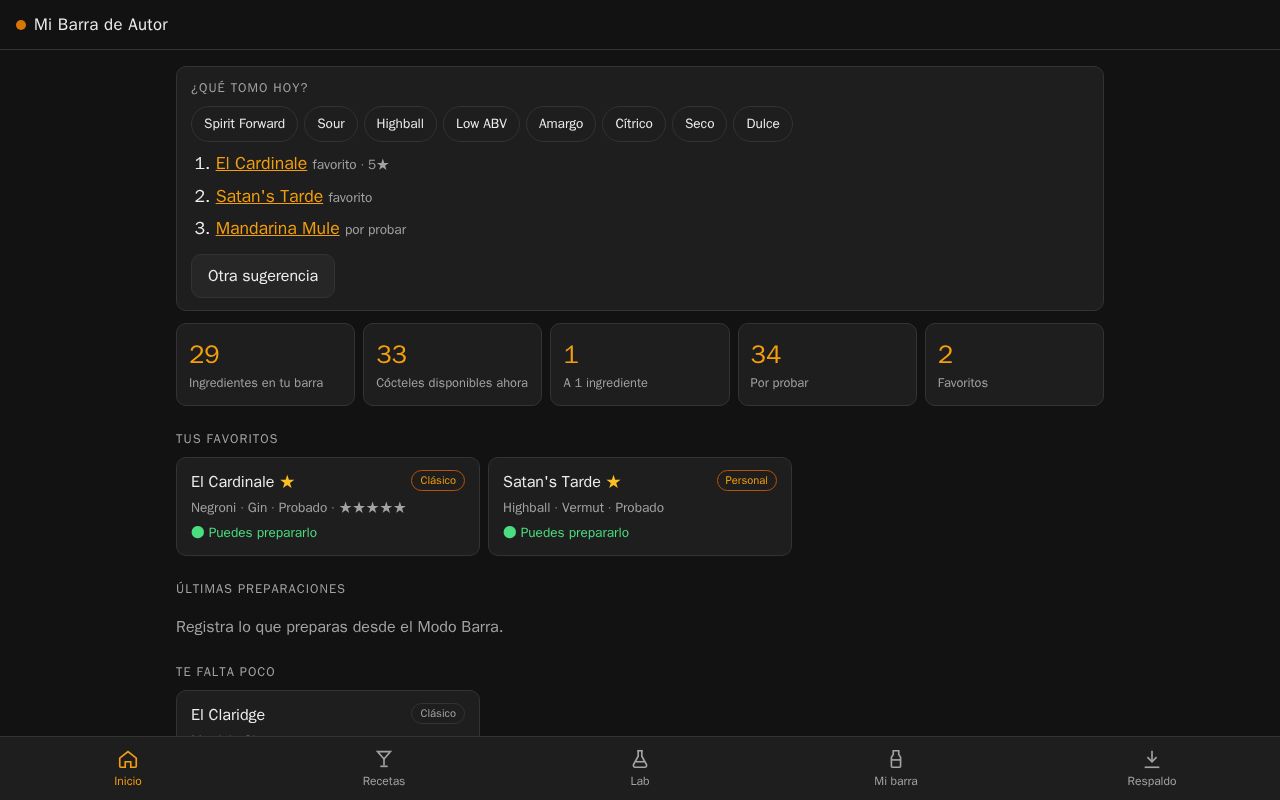Open the Respaldo download icon
This screenshot has height=800, width=1280.
coord(1152,759)
